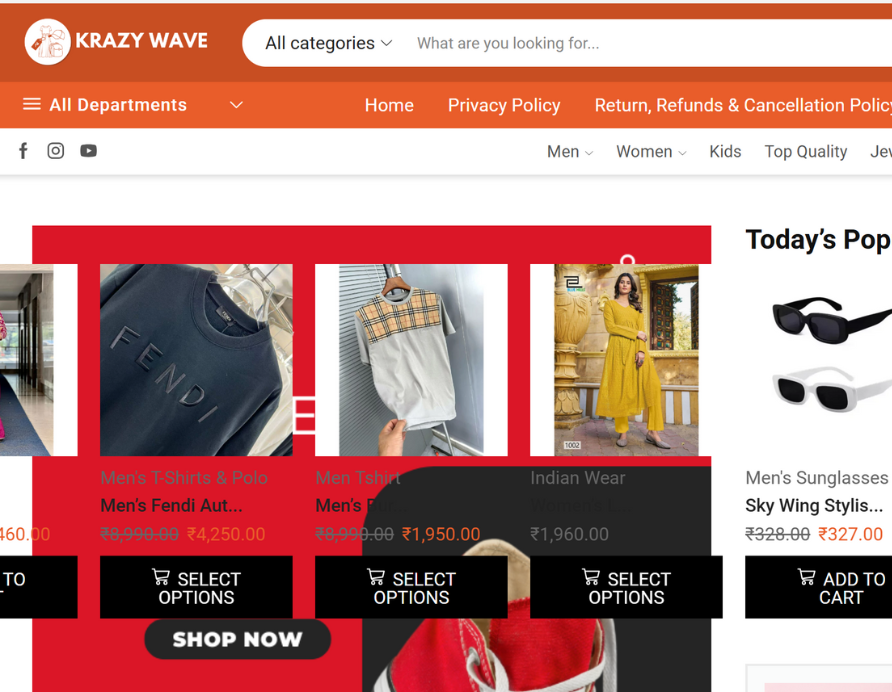892x692 pixels.
Task: Click the All Departments hamburger icon
Action: click(x=32, y=104)
